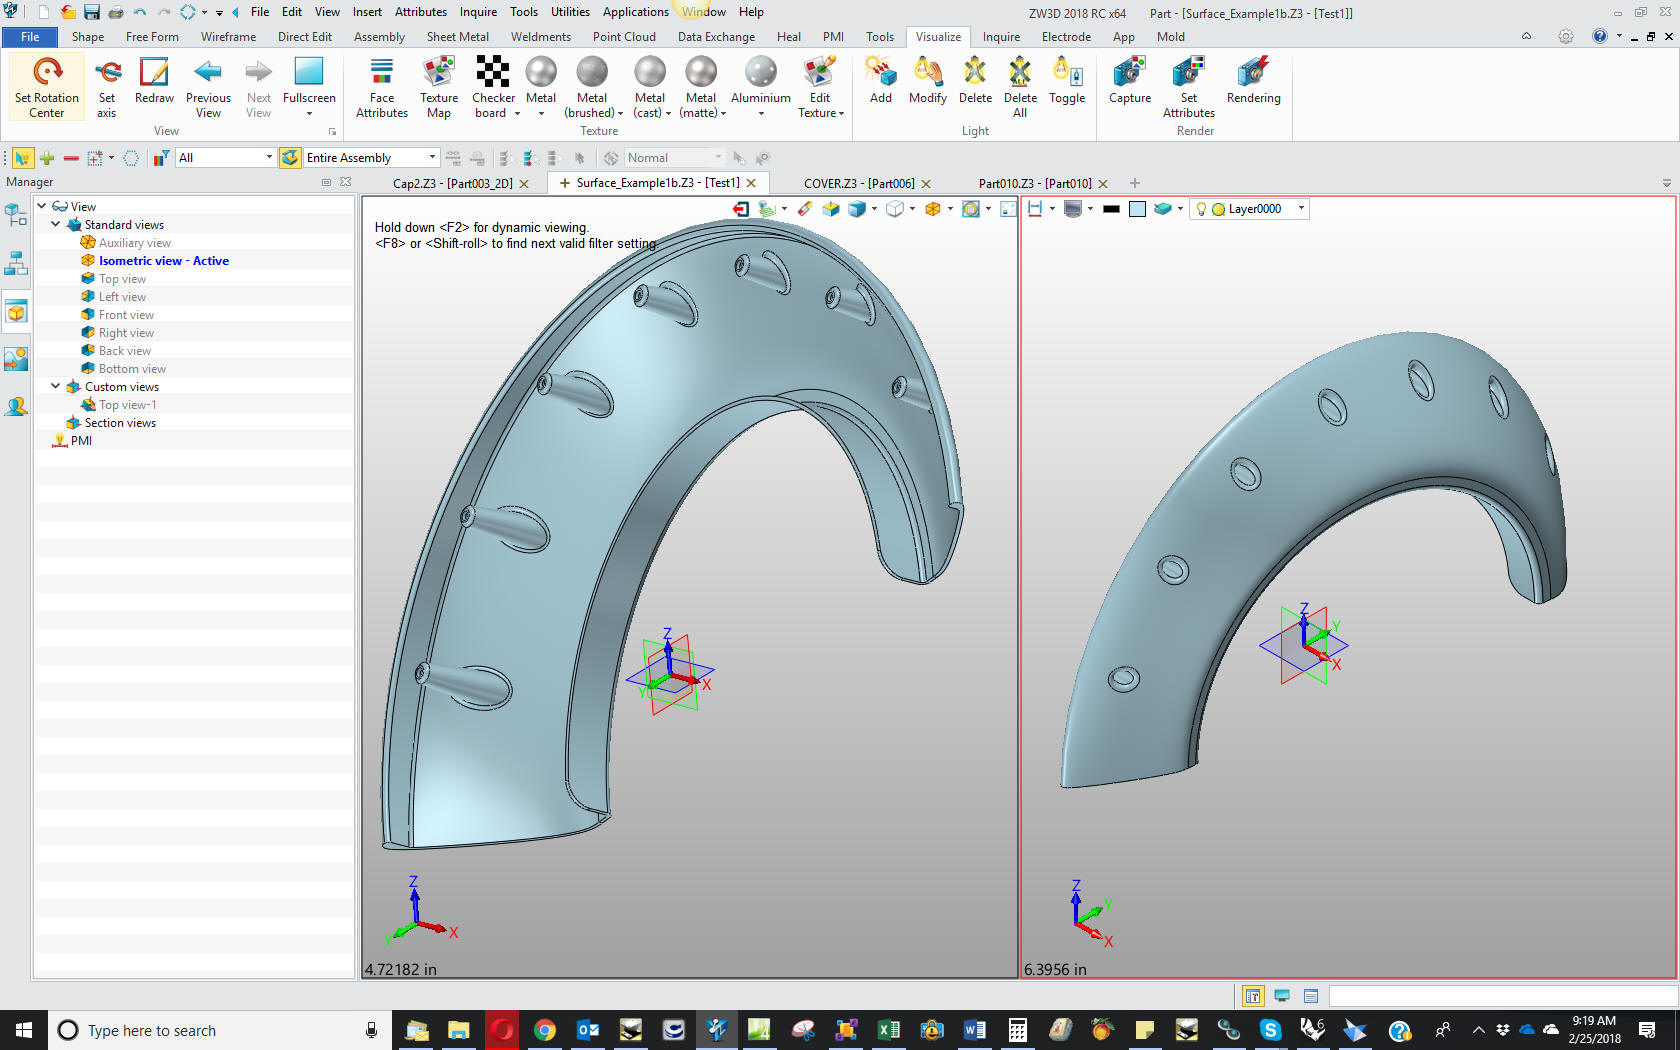Toggle the highlighted pick-mode arrow button
Screen dimensions: 1680x1050
(x=22, y=158)
